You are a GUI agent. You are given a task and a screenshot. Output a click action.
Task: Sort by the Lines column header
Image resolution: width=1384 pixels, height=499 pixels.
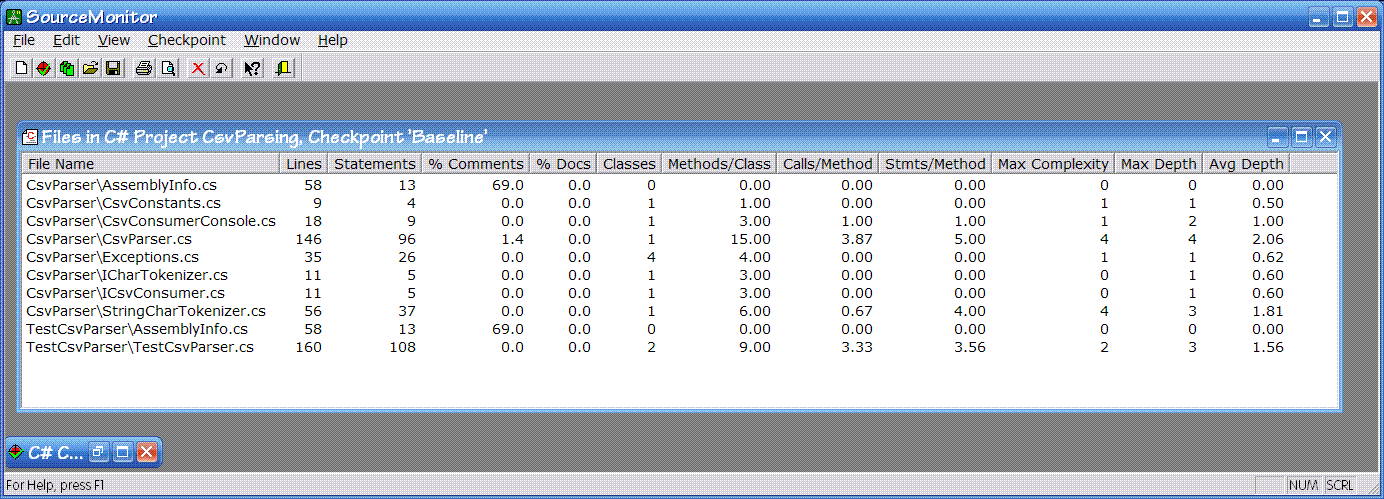pyautogui.click(x=304, y=164)
